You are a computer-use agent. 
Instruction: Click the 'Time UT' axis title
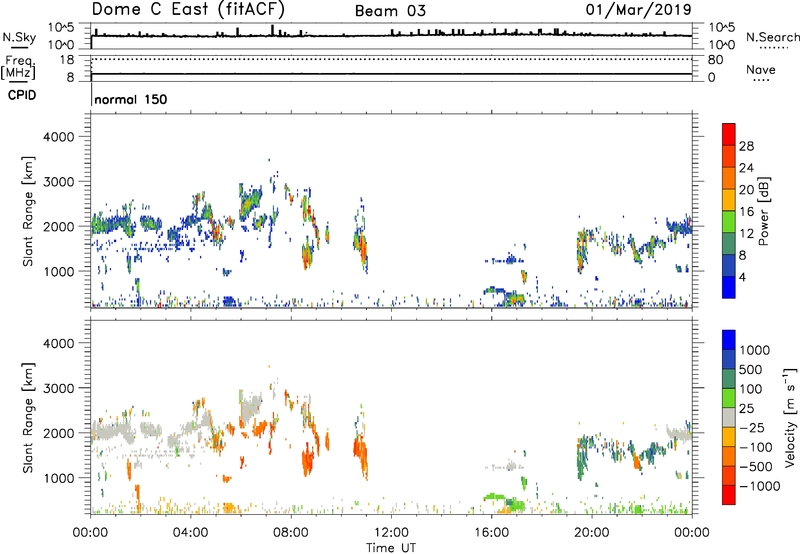click(x=391, y=548)
